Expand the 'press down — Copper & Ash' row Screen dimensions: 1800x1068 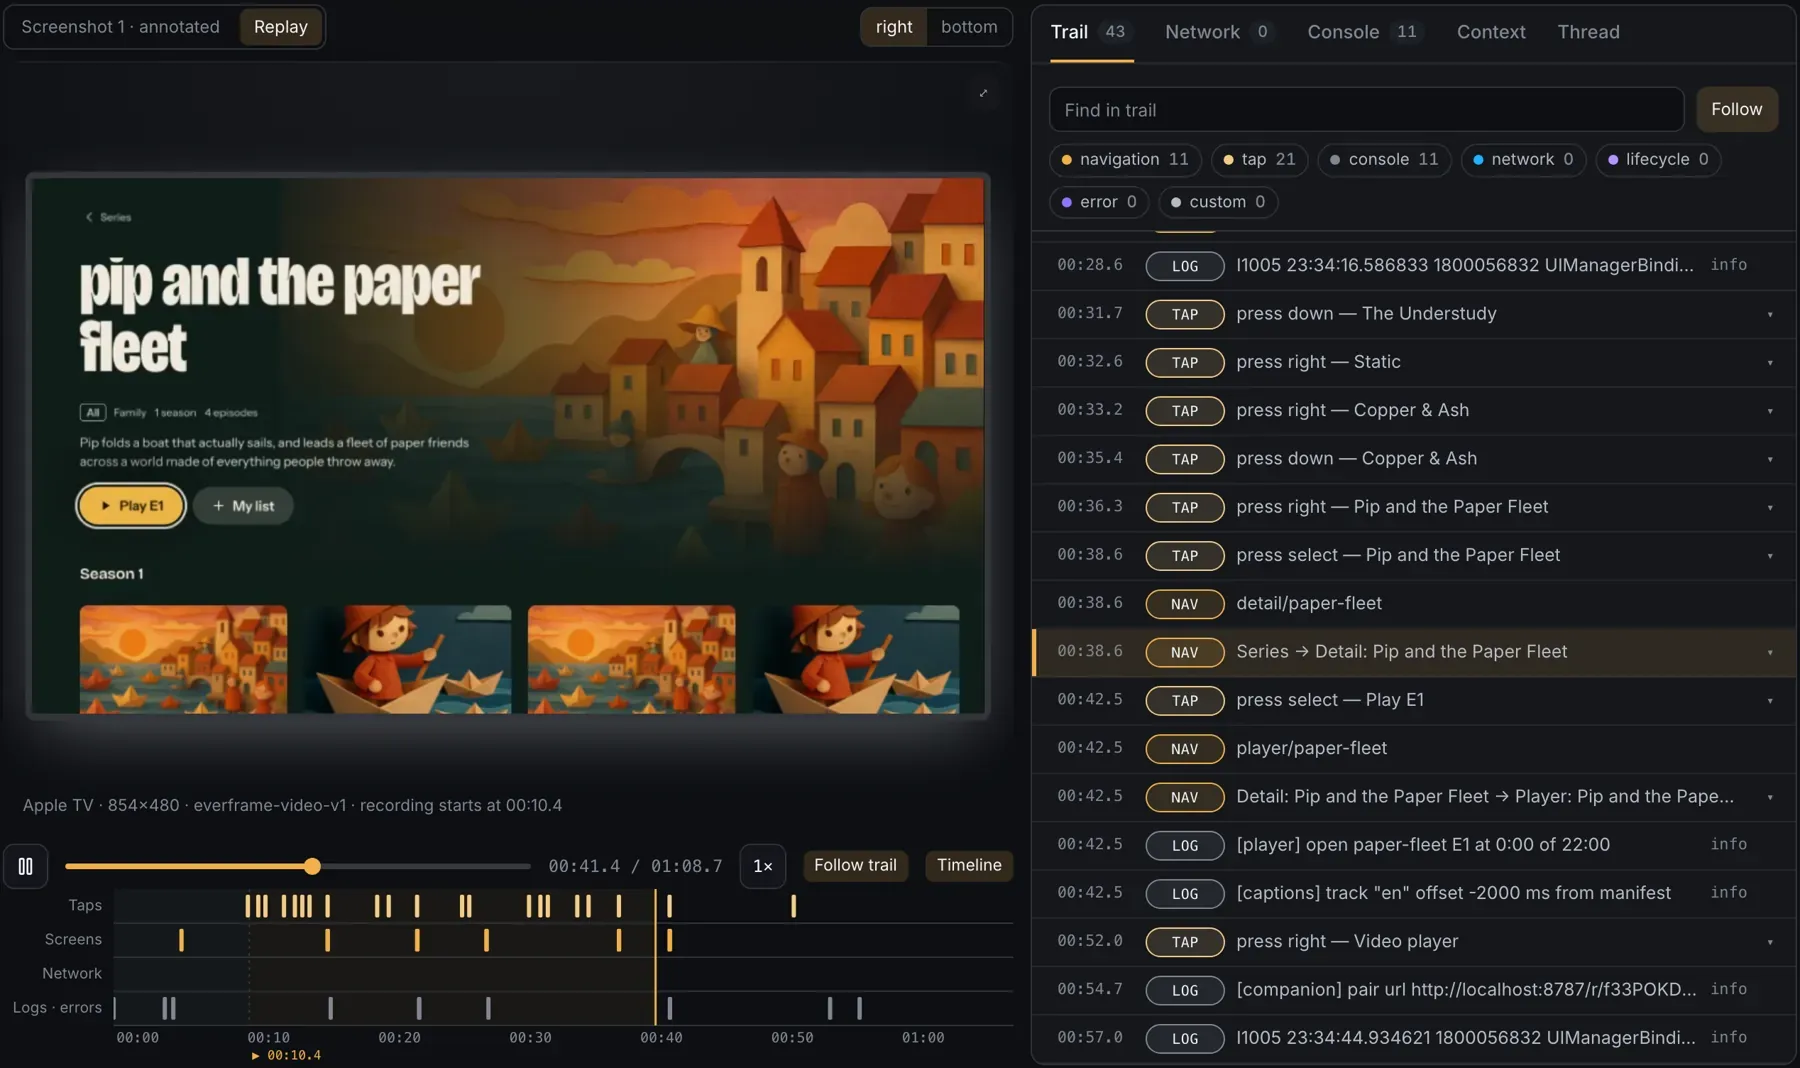click(x=1769, y=459)
